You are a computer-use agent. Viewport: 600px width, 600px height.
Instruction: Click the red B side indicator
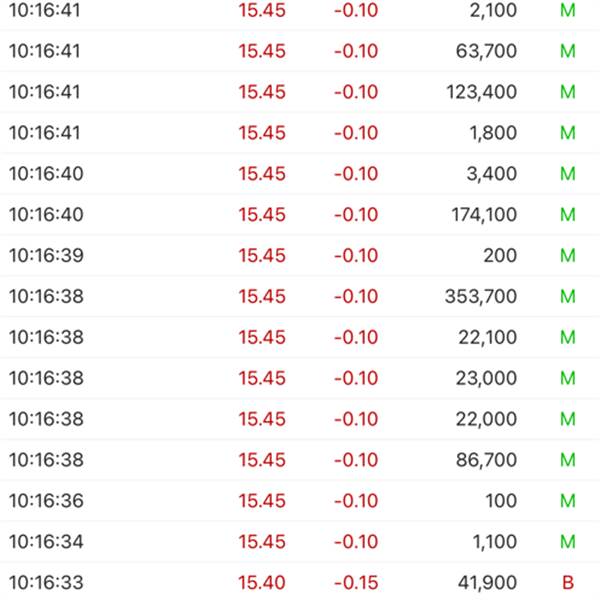tap(568, 582)
